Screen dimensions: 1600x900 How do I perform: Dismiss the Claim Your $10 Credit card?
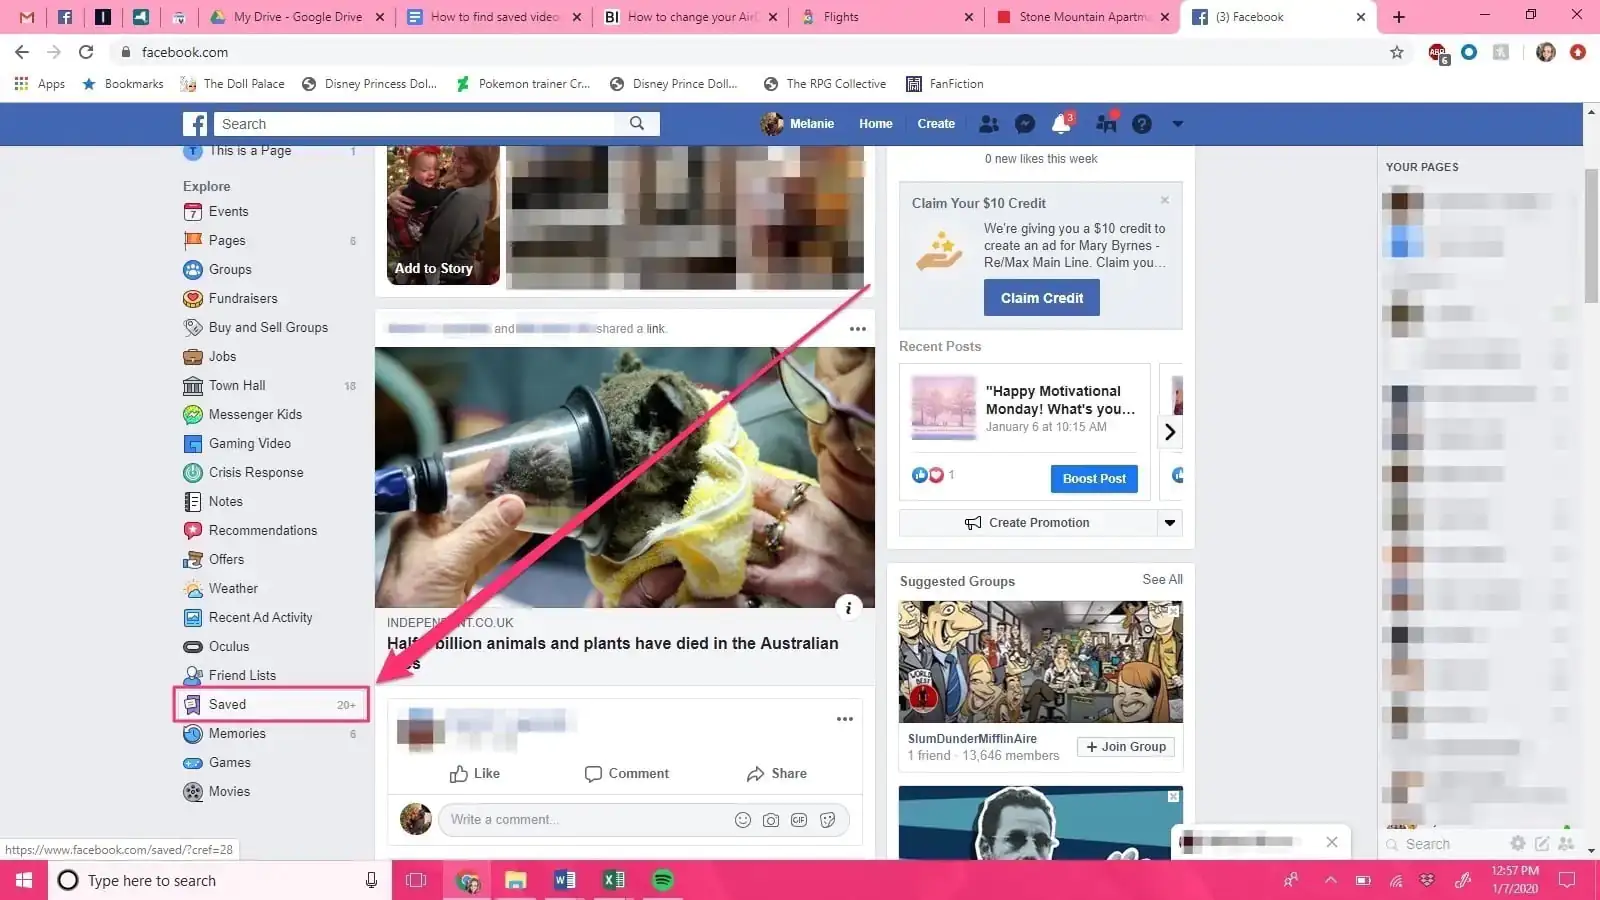pos(1164,200)
